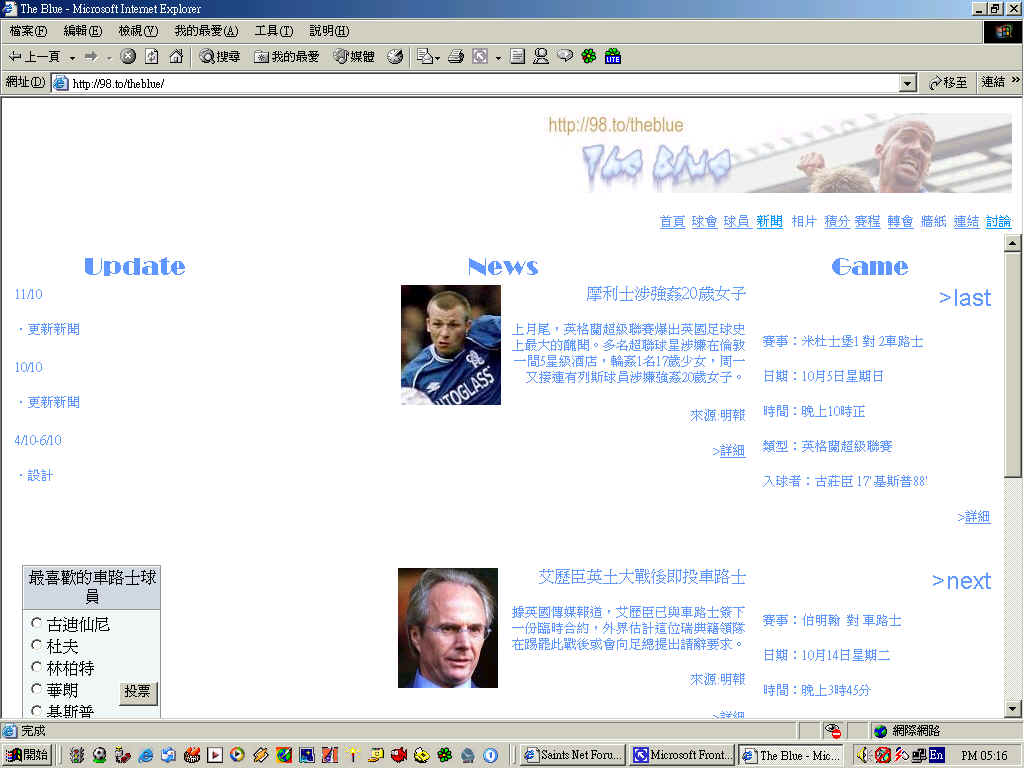The image size is (1024, 768).
Task: Click the ICQ Lite toolbar icon
Action: 613,57
